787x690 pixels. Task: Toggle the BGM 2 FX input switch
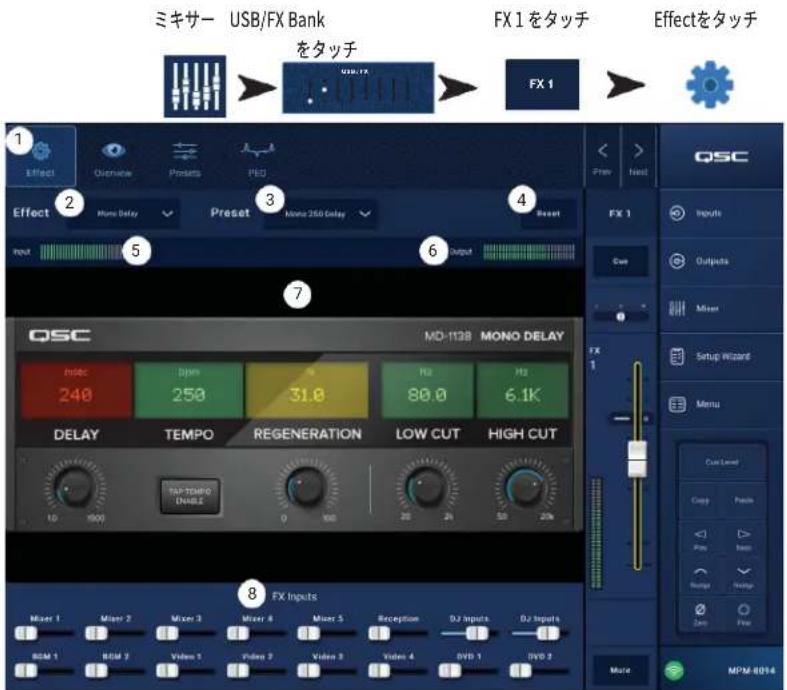pyautogui.click(x=114, y=670)
